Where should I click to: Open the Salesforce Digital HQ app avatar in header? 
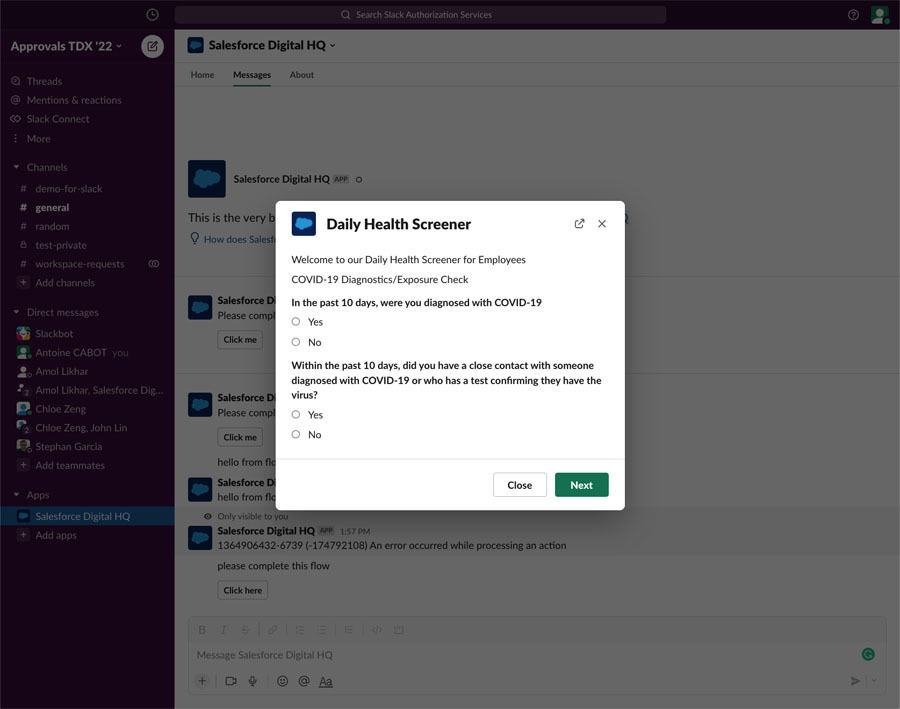[196, 45]
